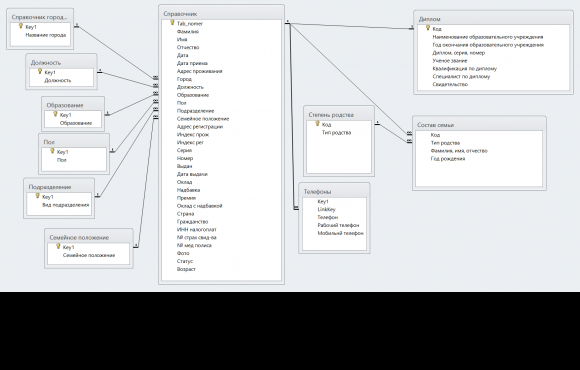Click the key icon in Пол table
This screenshot has width=580, height=370.
point(52,151)
